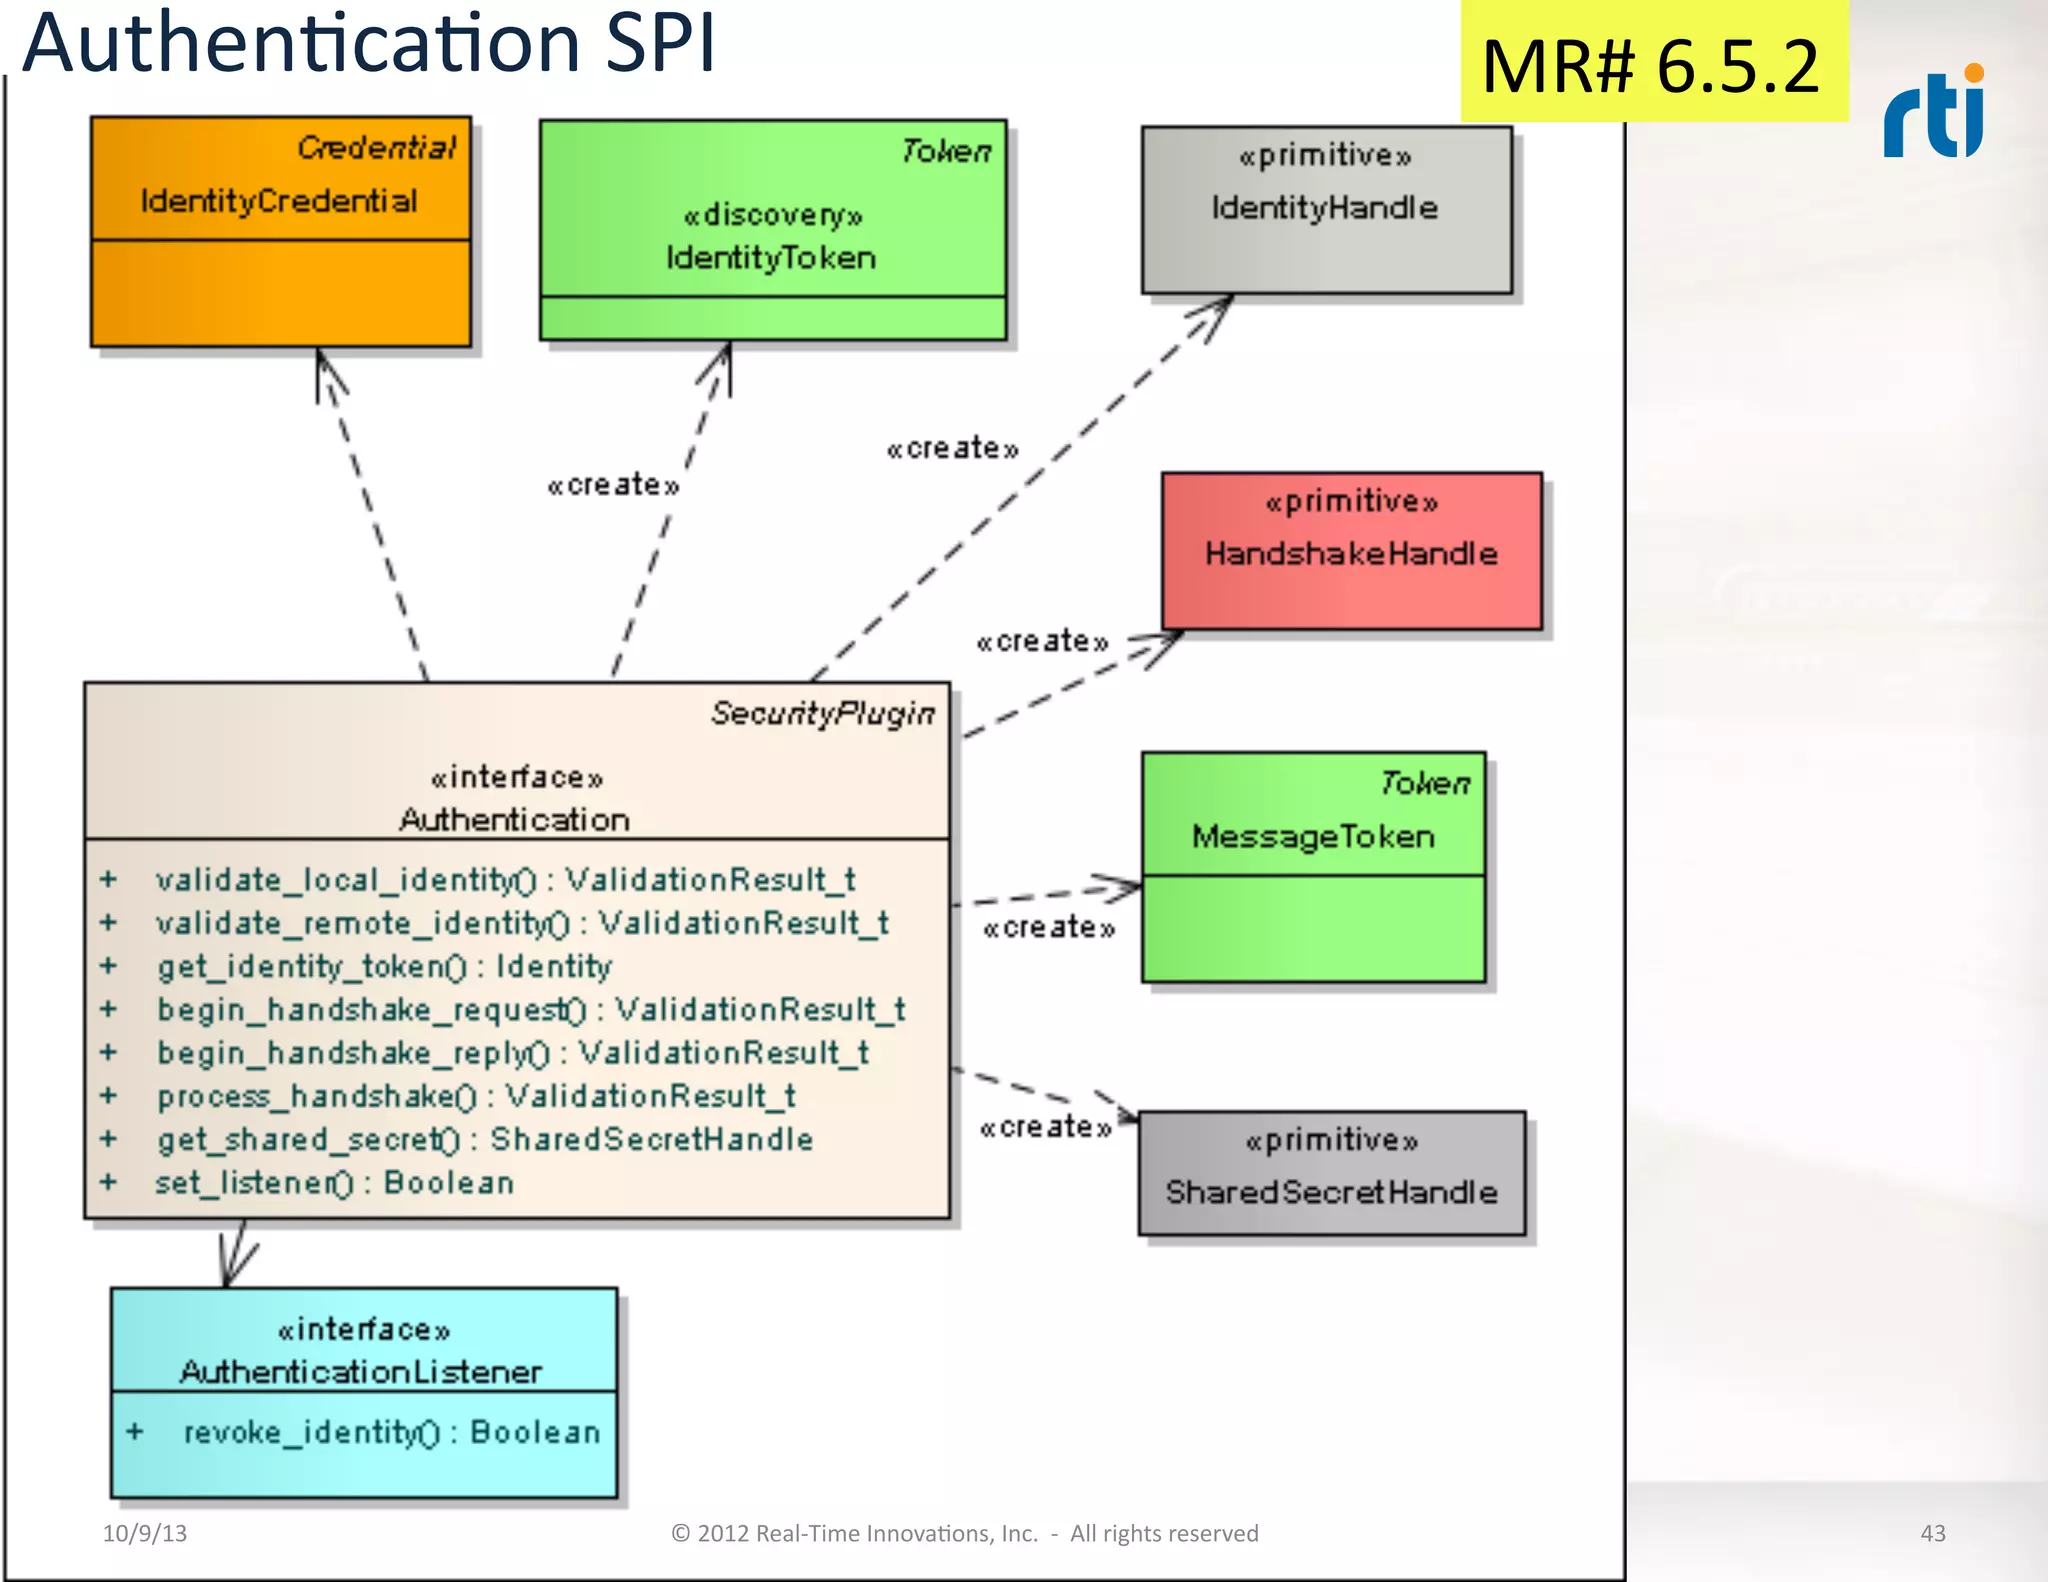Screen dimensions: 2048x1582
Task: Select the gray IdentityHandle primitive box
Action: coord(1326,209)
